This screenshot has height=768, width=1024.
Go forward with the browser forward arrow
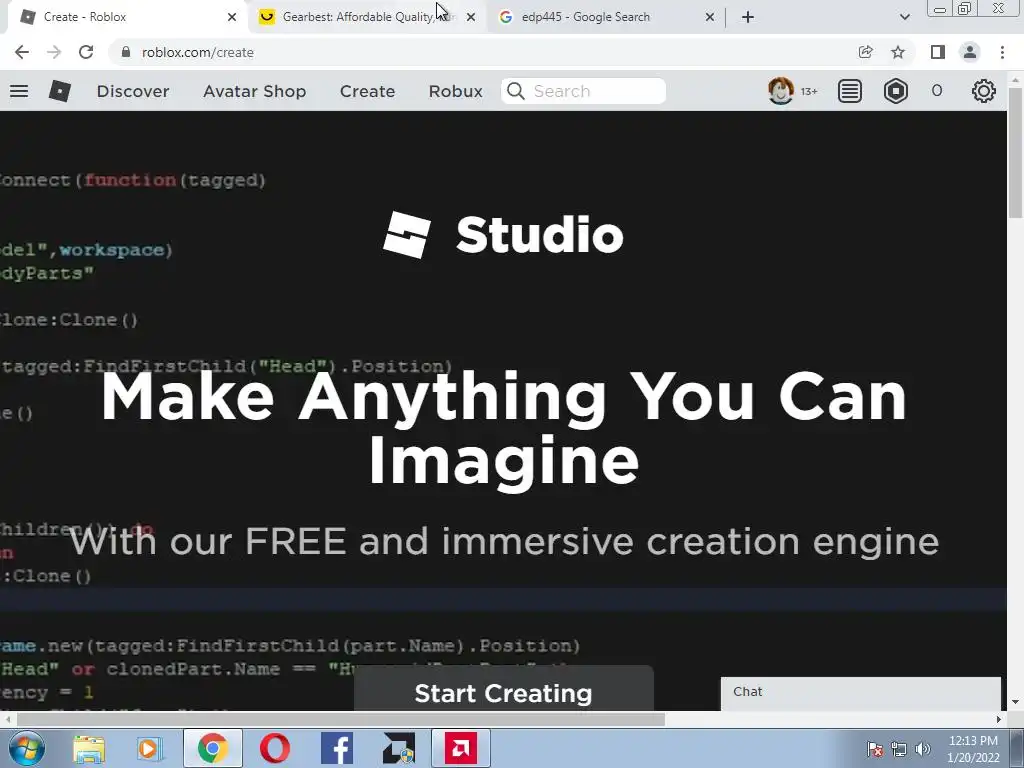pos(54,52)
